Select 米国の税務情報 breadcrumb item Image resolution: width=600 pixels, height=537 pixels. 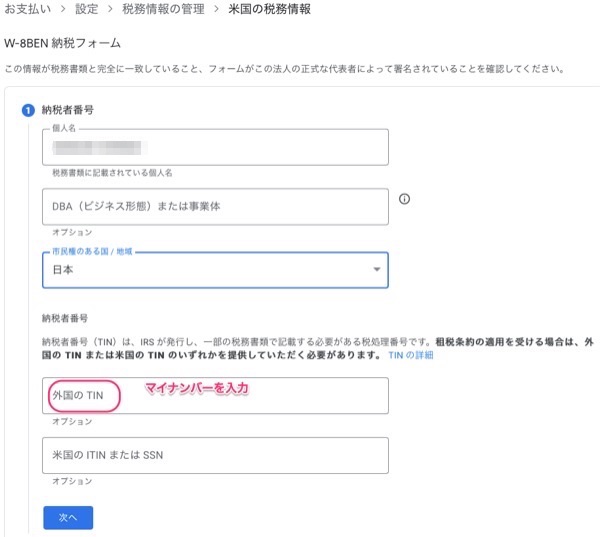[269, 10]
